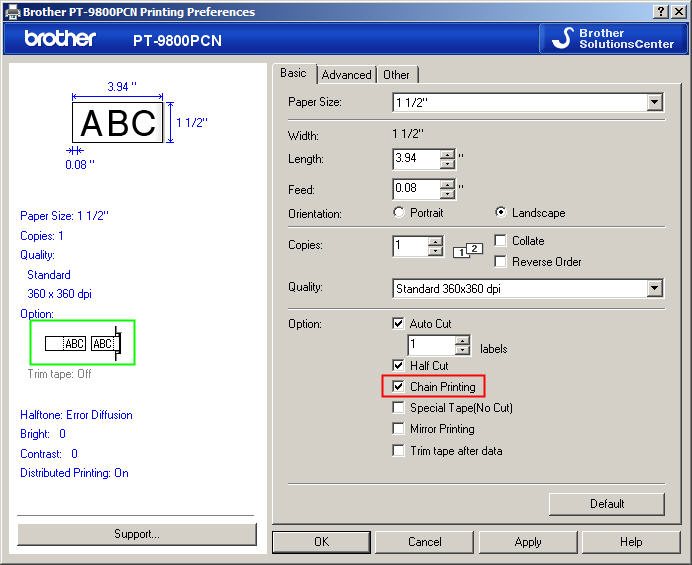Toggle the Chain Printing checkbox
Screen dimensions: 692x565
tap(399, 386)
